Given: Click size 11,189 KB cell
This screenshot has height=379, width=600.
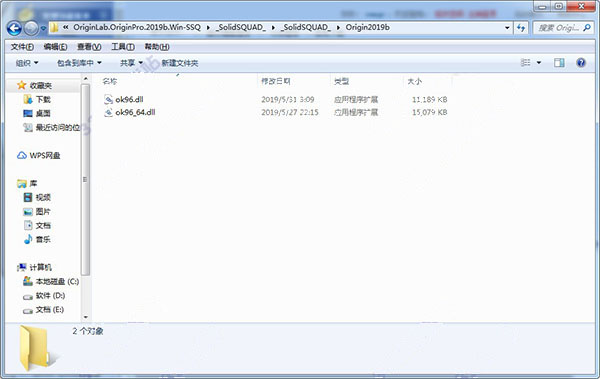Looking at the screenshot, I should click(x=429, y=100).
